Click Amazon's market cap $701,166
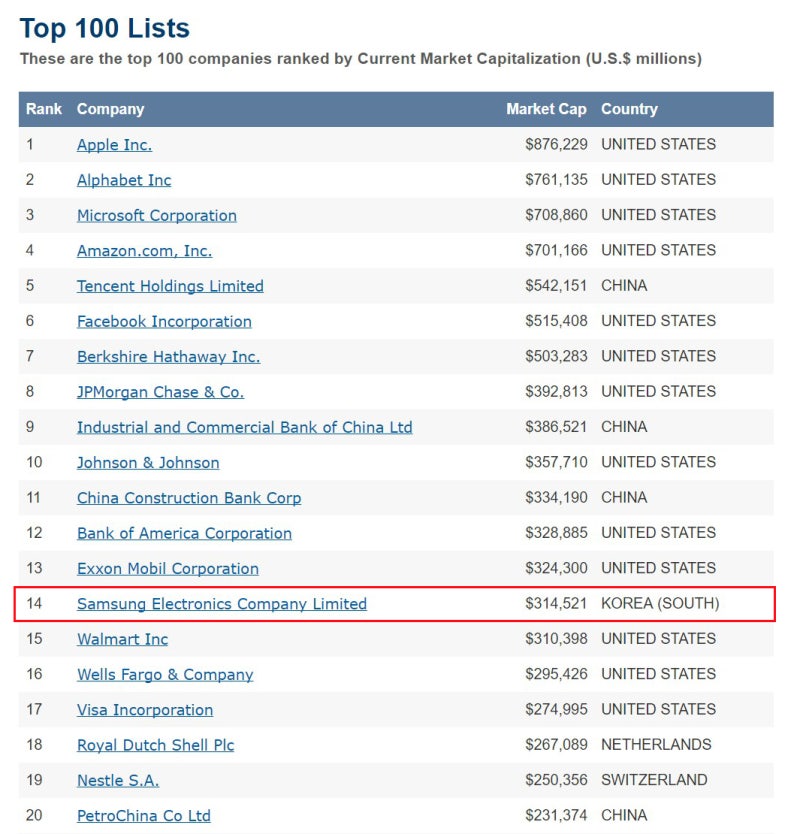The width and height of the screenshot is (800, 834). coord(556,250)
